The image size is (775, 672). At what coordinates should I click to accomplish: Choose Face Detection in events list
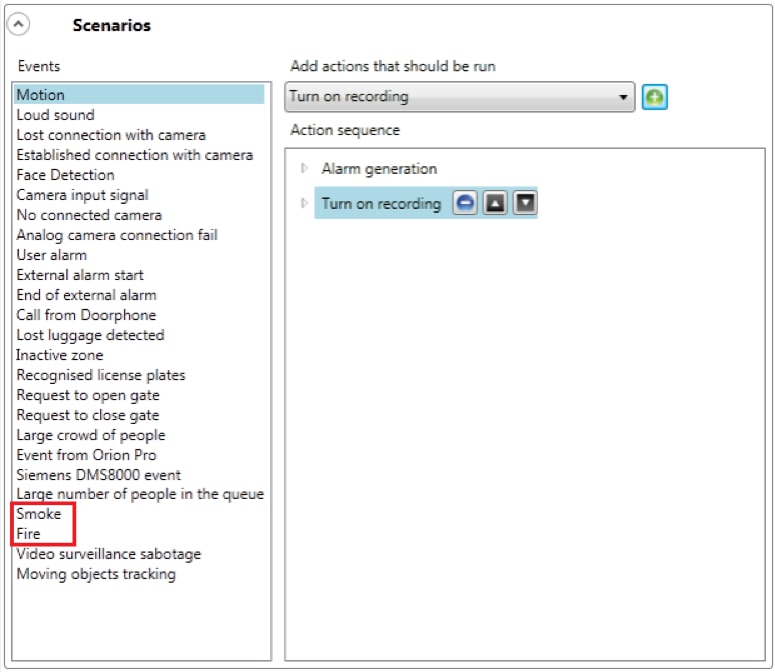pos(65,175)
